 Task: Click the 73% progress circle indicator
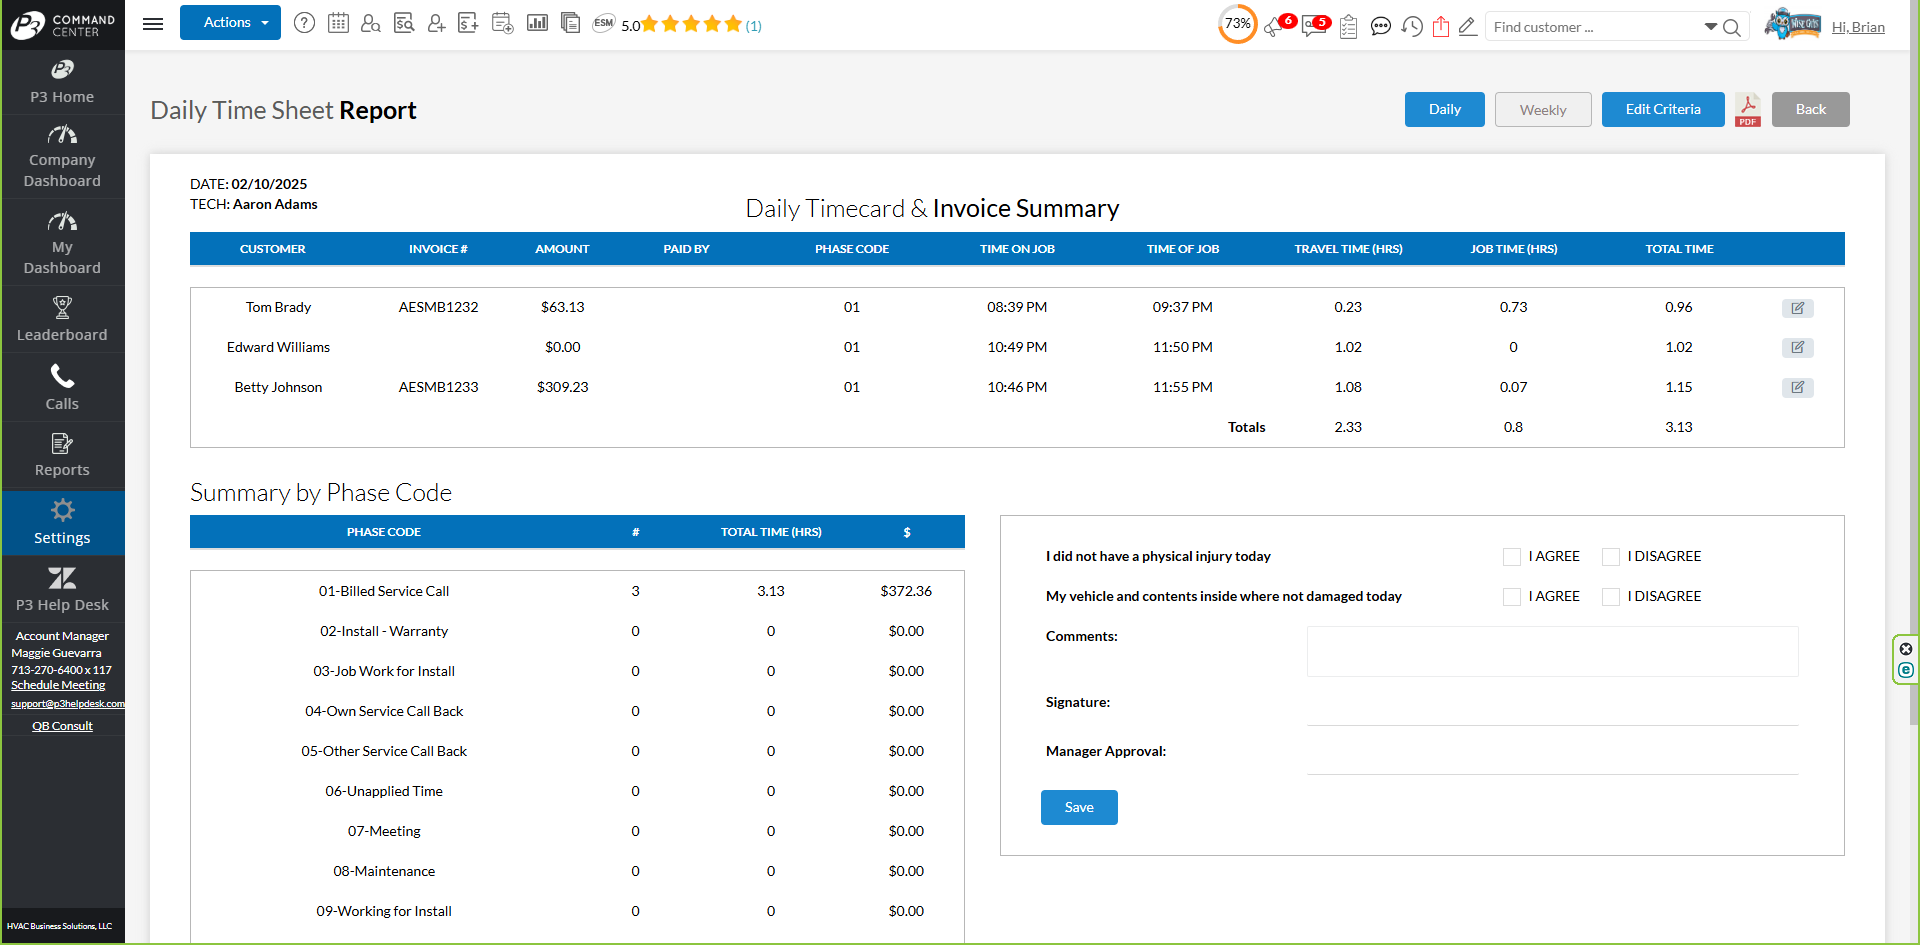coord(1237,24)
